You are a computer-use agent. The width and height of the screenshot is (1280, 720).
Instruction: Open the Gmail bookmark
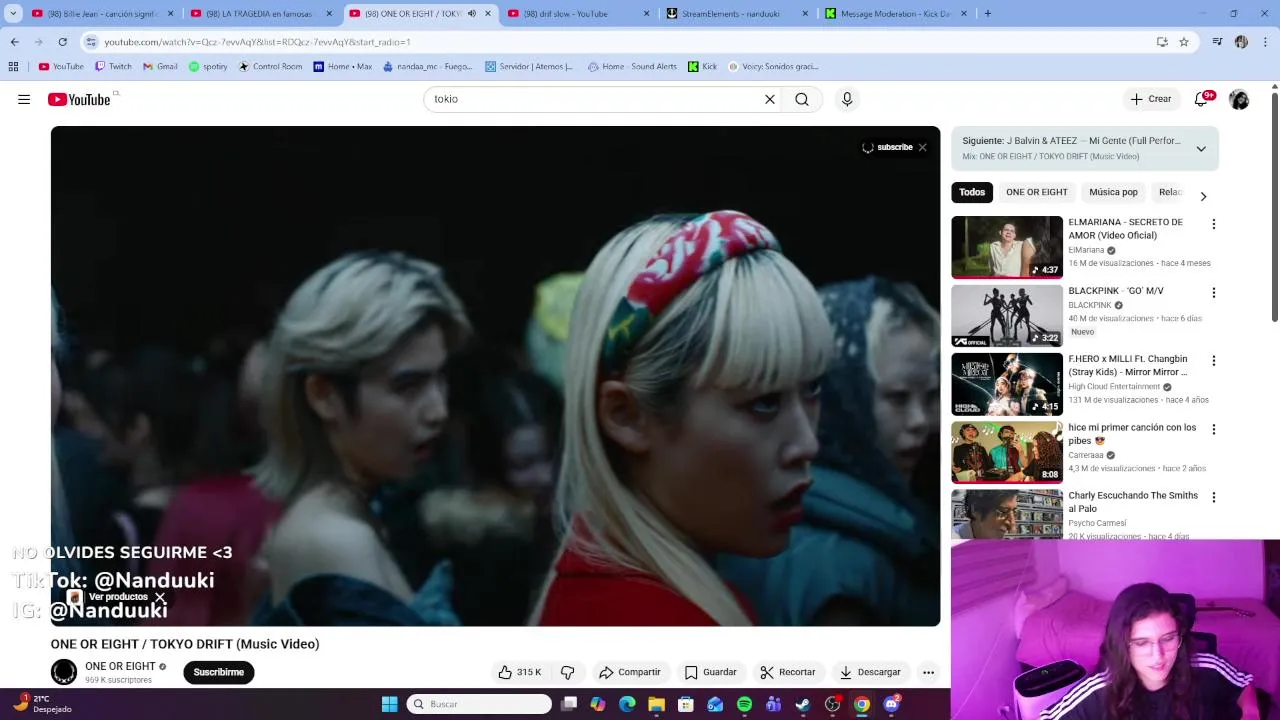(160, 67)
